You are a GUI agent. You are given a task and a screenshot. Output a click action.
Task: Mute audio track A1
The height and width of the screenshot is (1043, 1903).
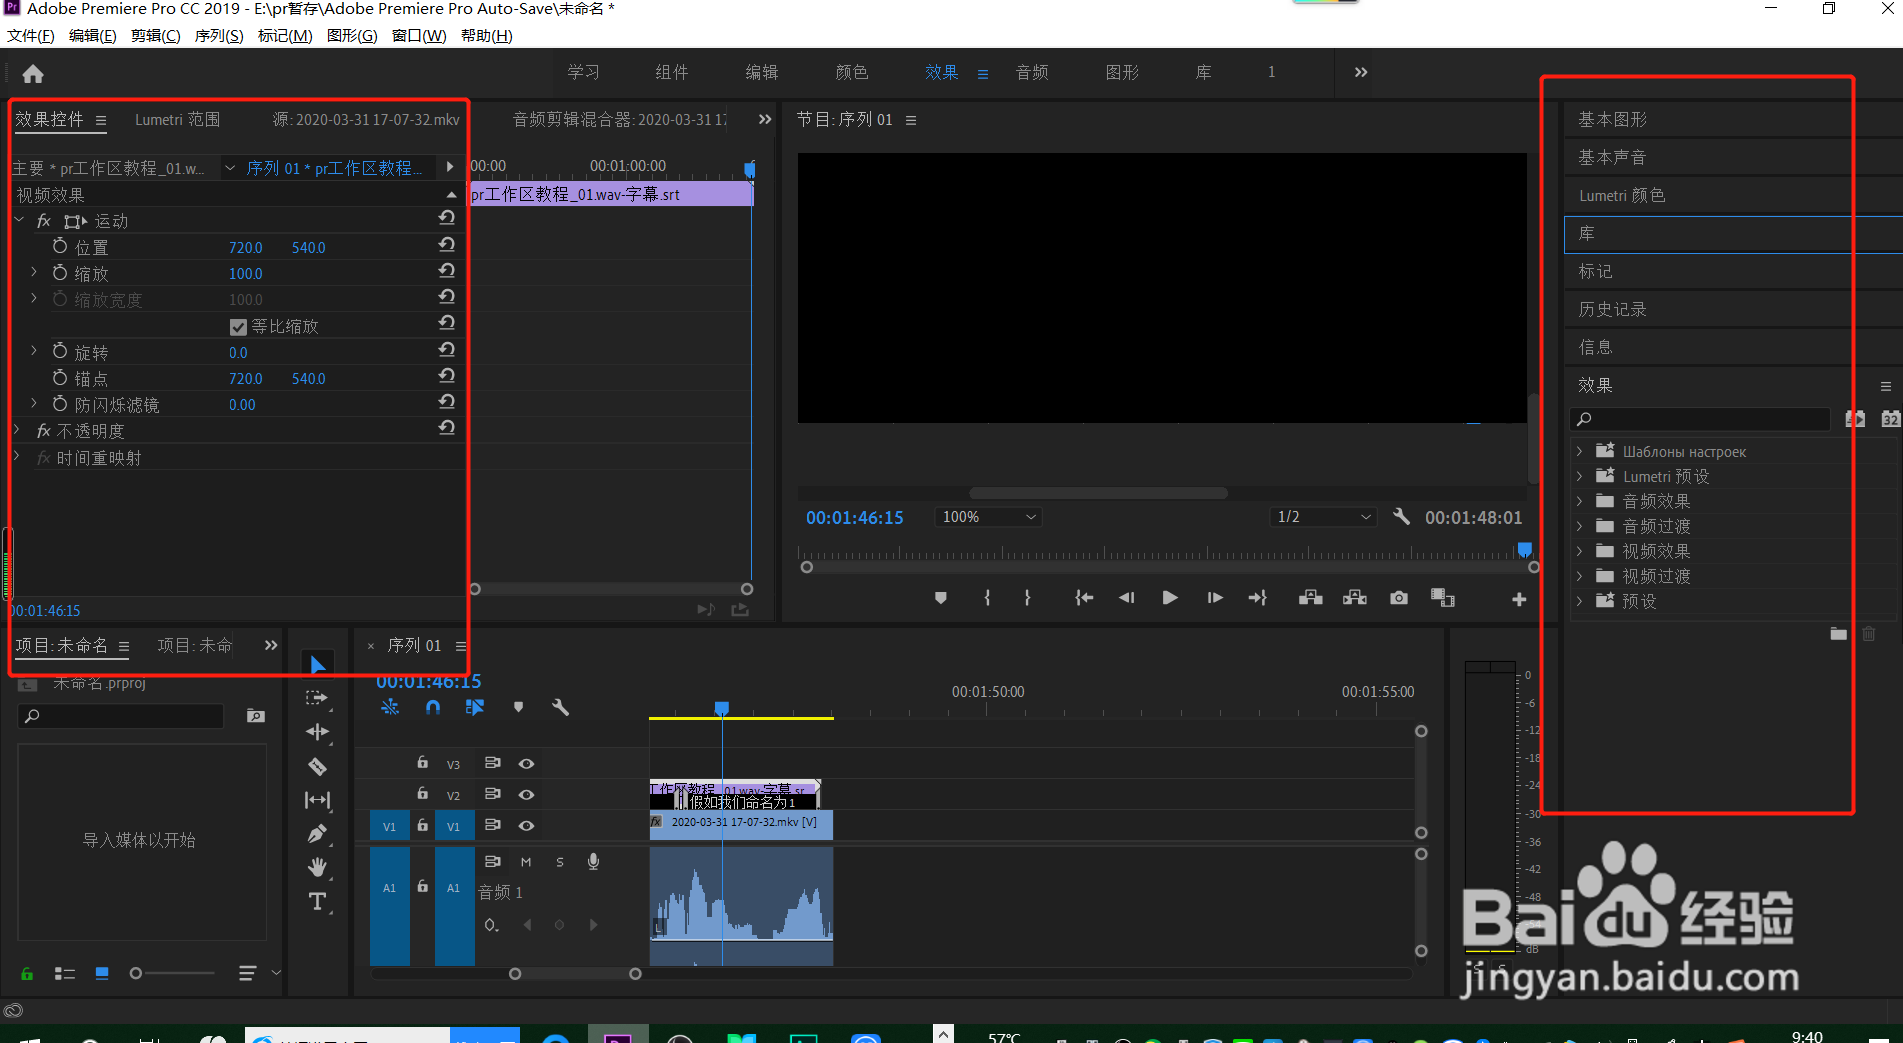[x=526, y=861]
